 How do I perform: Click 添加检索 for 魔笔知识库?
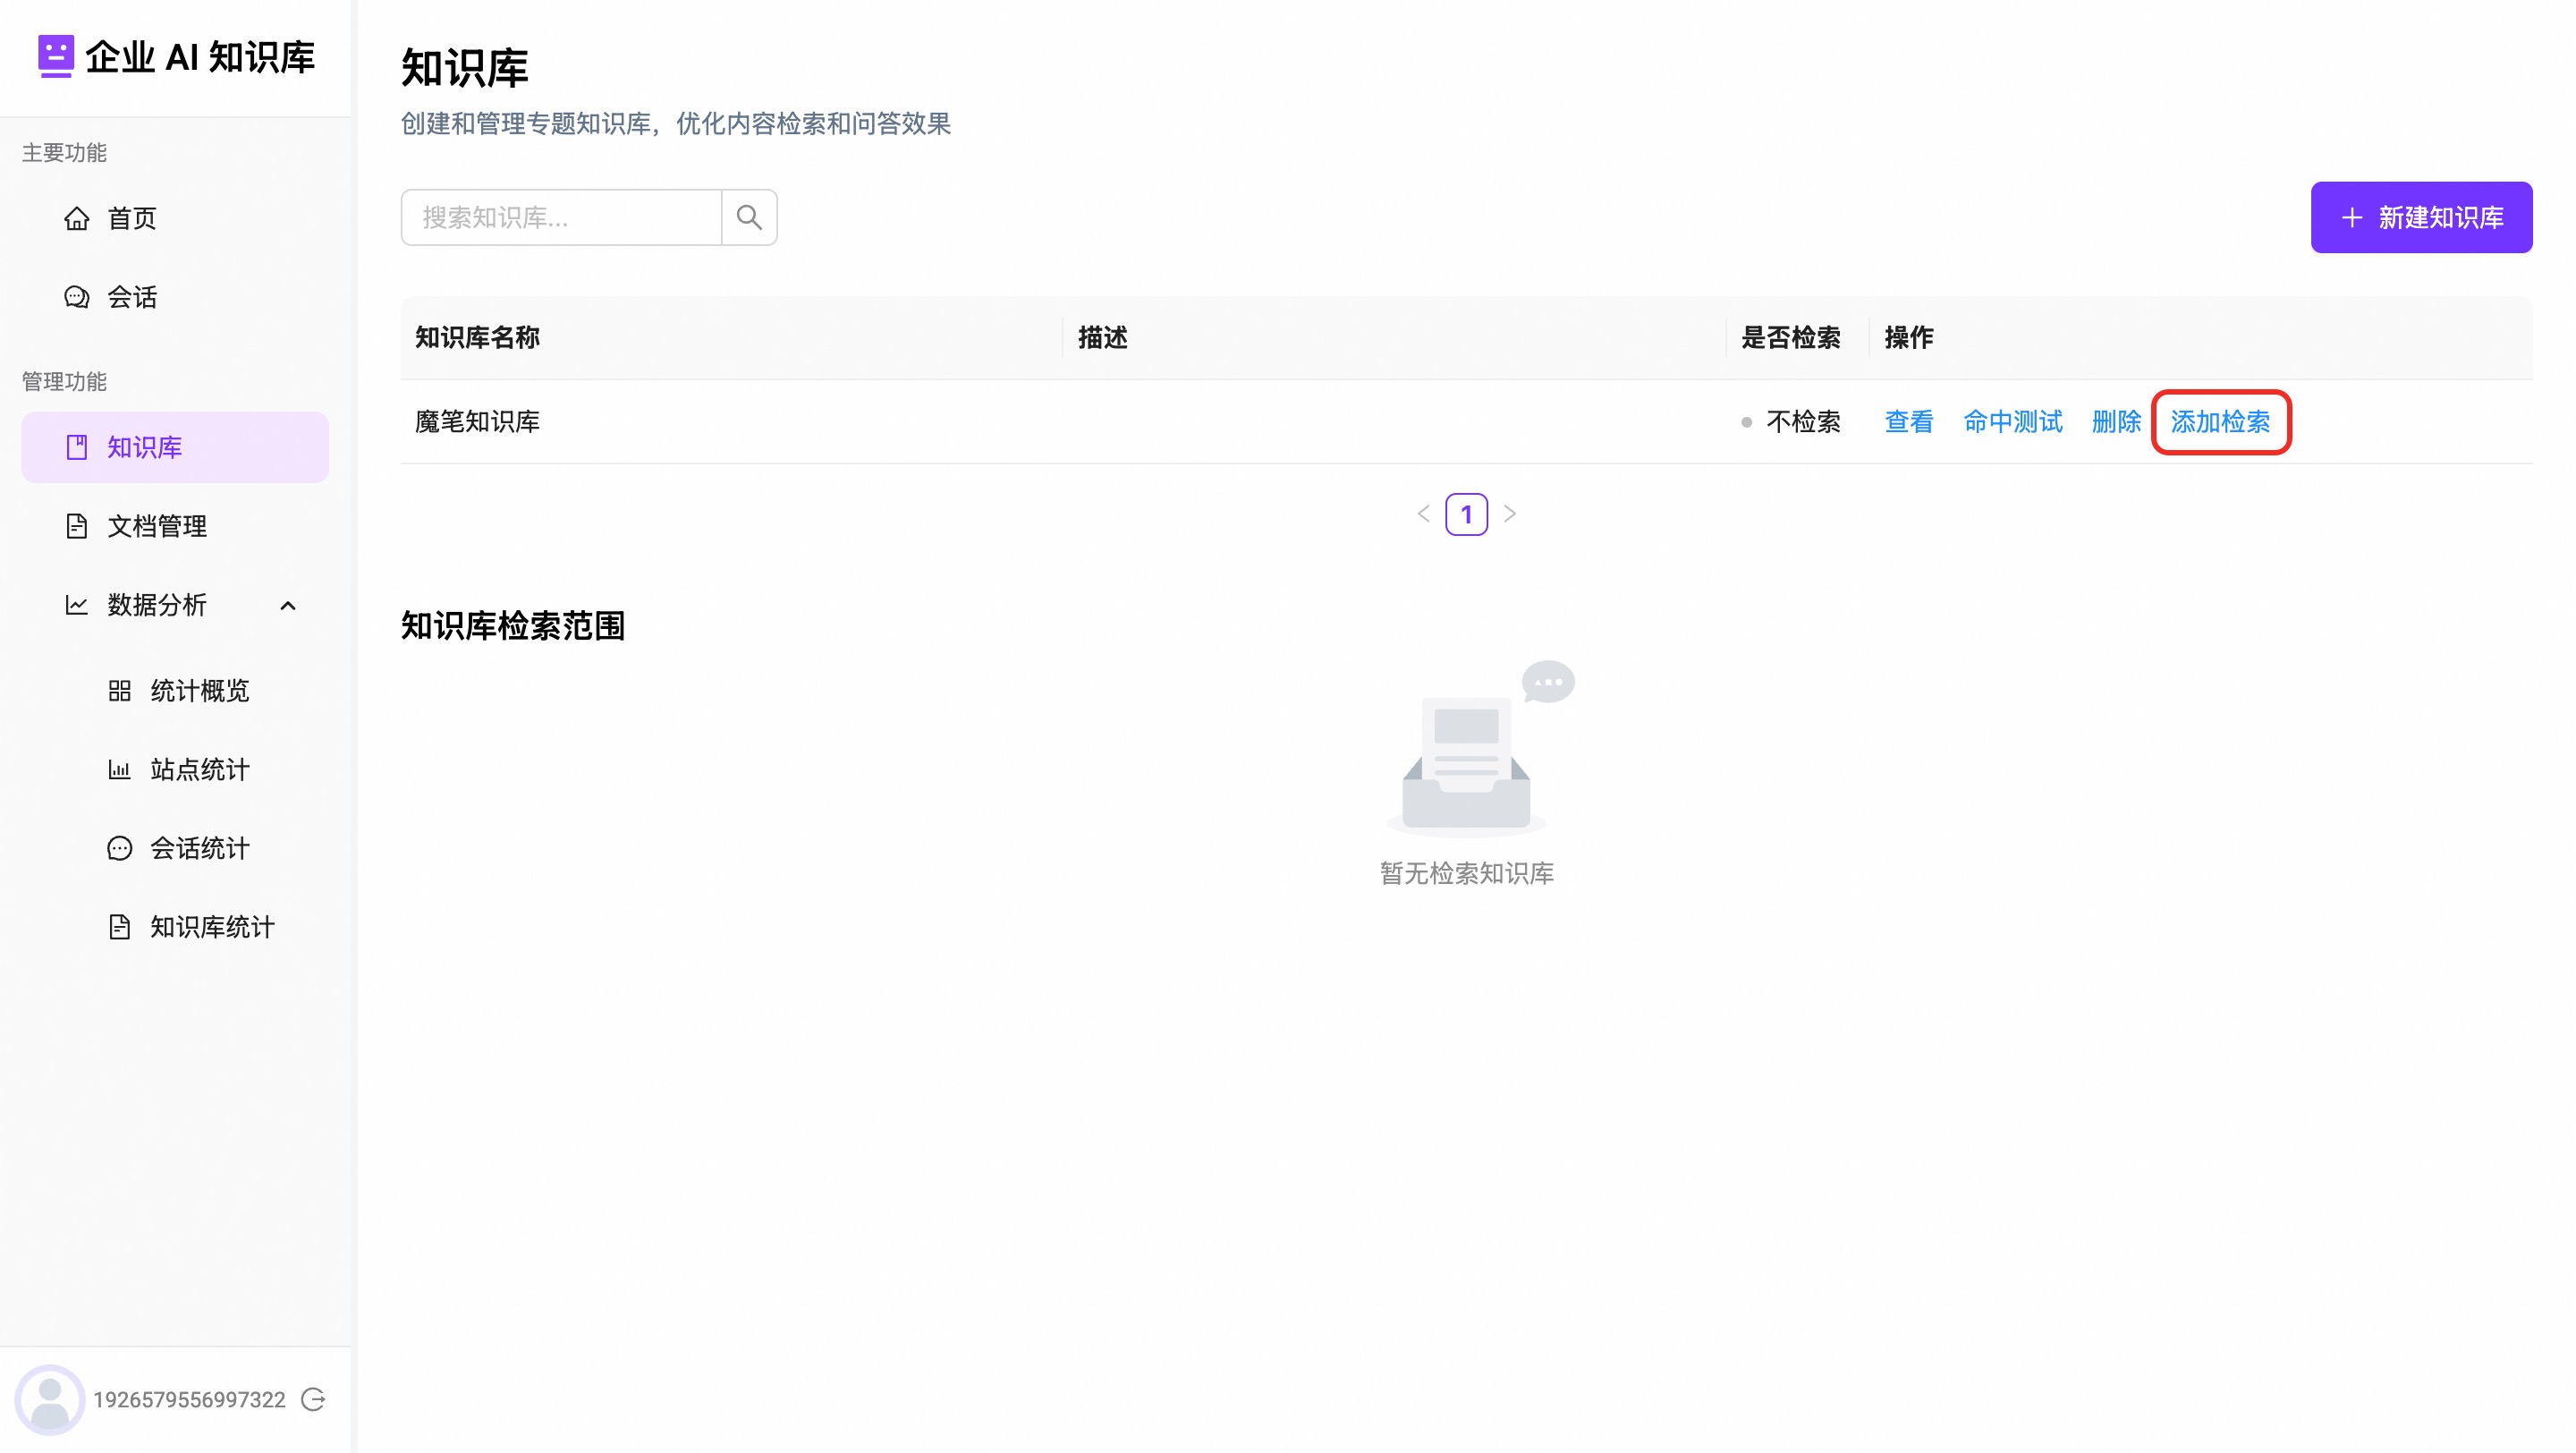point(2219,422)
